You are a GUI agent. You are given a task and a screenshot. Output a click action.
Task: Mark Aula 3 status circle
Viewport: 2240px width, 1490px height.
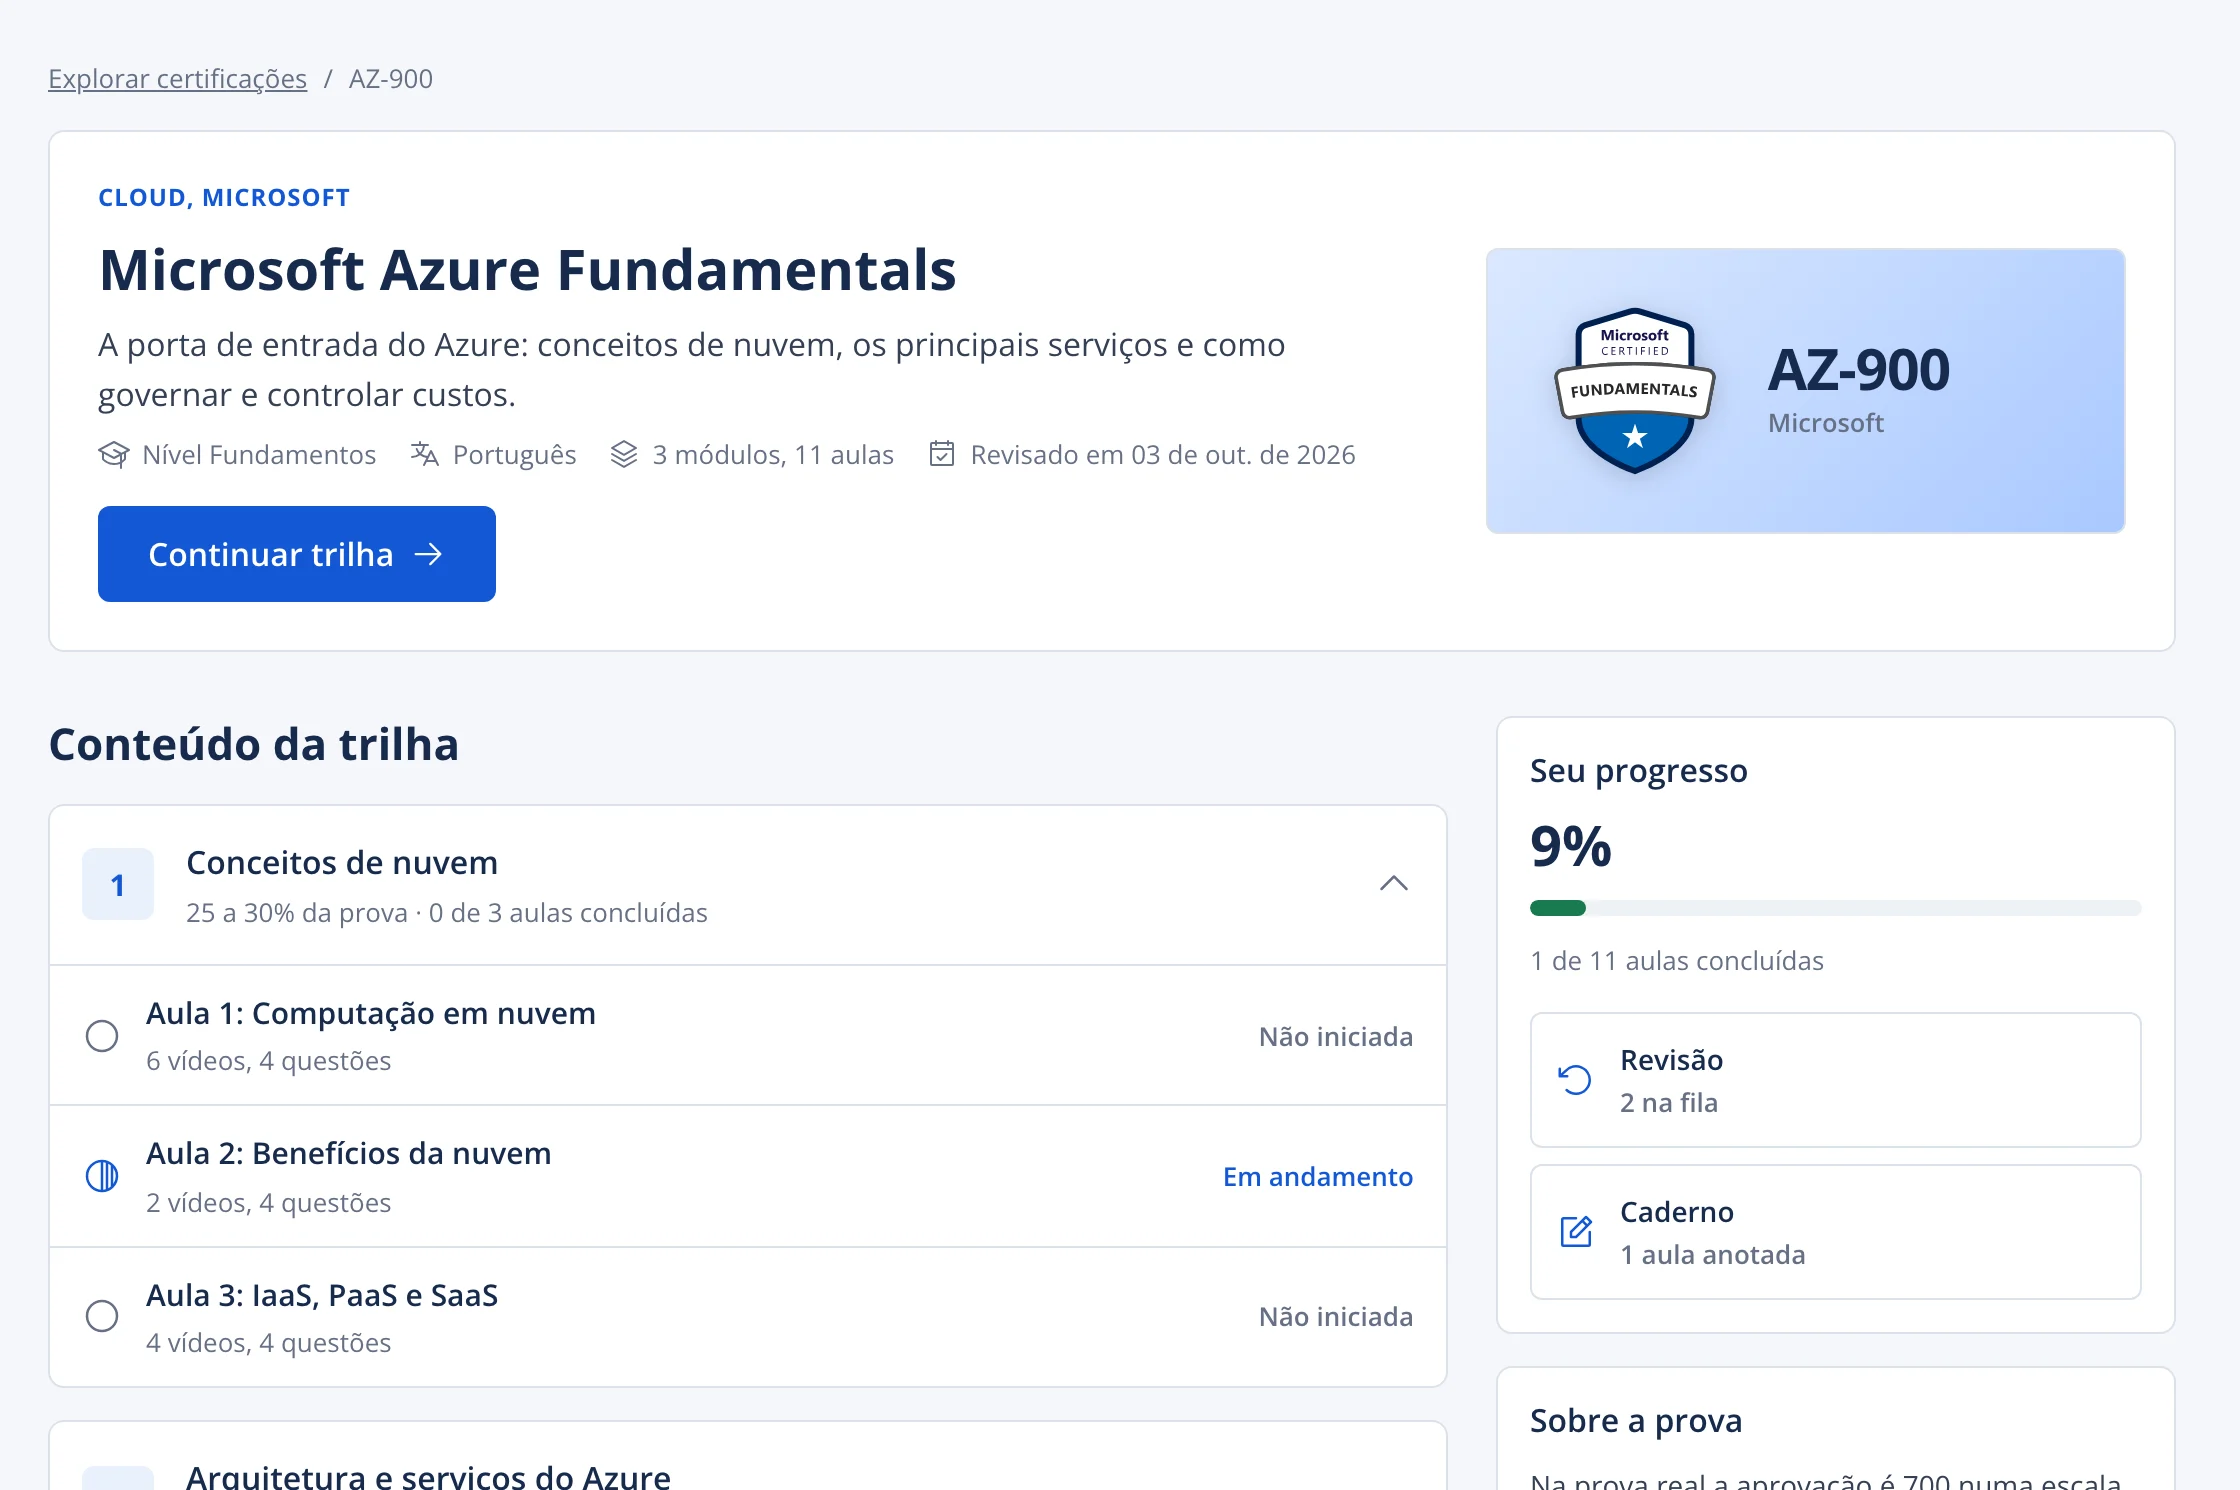[102, 1316]
